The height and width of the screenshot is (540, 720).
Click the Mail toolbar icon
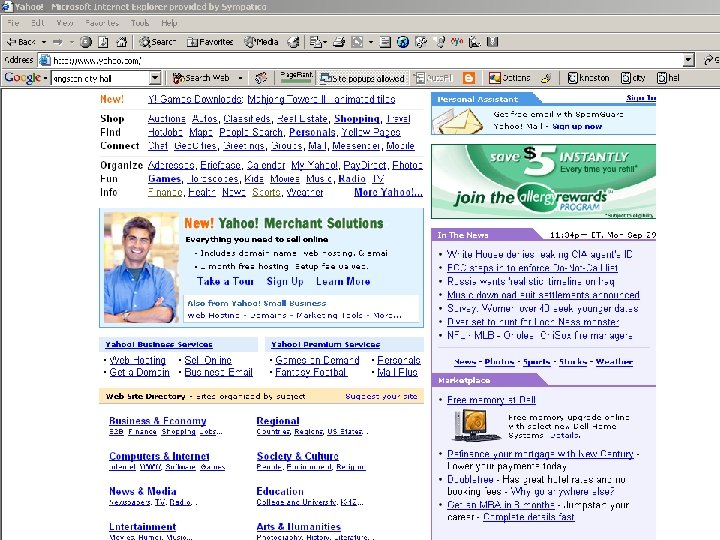point(315,42)
